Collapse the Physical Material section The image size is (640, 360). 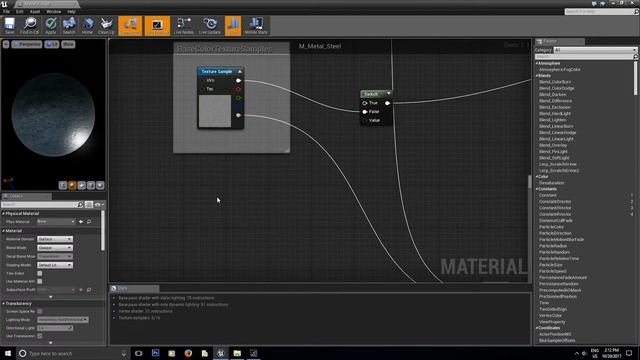(3, 213)
